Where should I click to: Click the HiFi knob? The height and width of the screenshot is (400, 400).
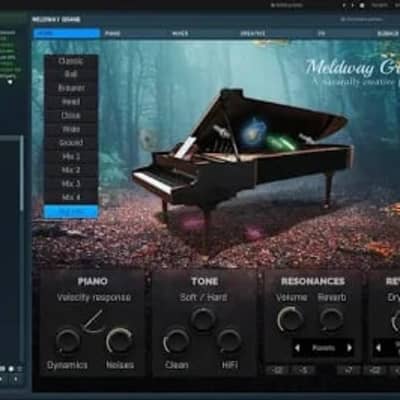point(229,341)
